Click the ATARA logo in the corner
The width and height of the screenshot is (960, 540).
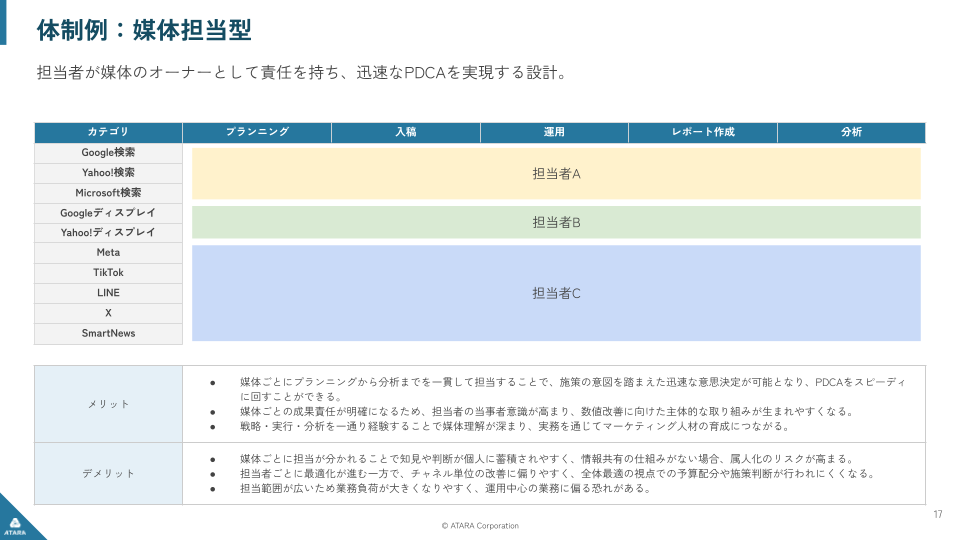point(15,525)
